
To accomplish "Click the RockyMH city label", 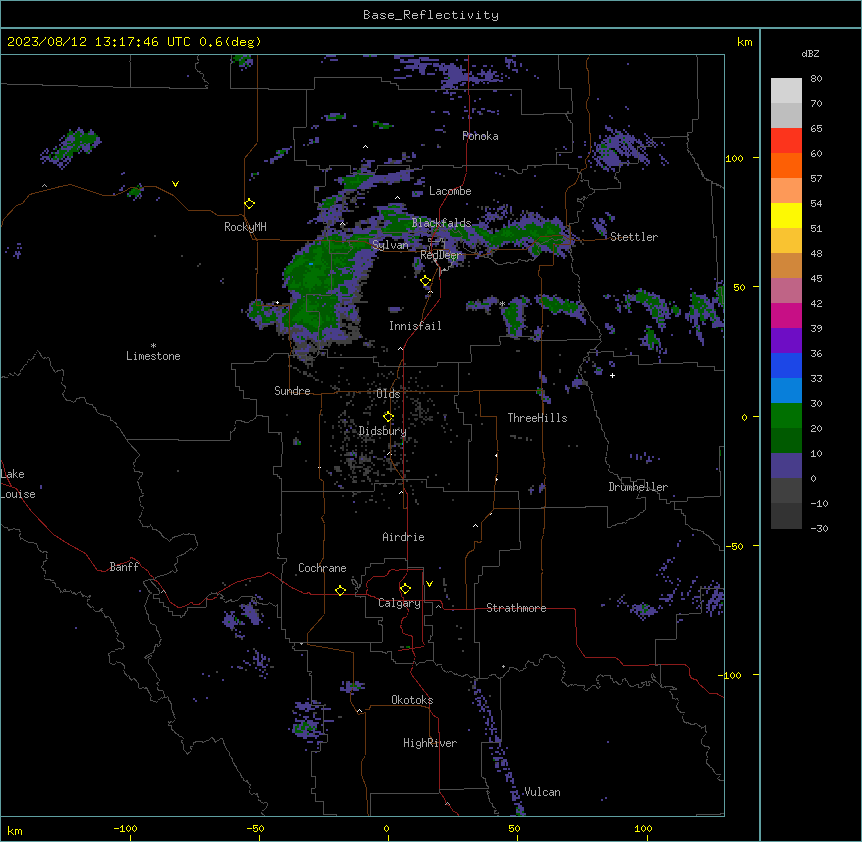I will (245, 227).
